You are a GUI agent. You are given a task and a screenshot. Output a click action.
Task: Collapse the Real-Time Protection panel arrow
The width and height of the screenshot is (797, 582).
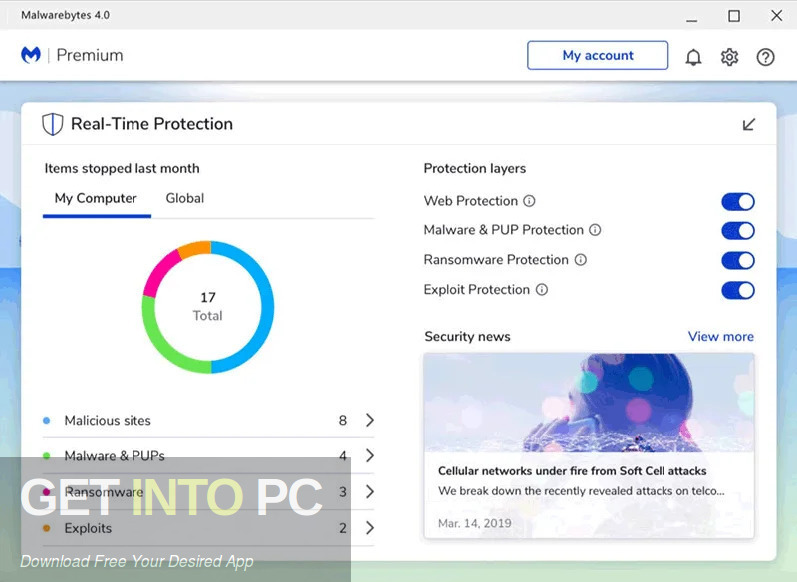[749, 124]
